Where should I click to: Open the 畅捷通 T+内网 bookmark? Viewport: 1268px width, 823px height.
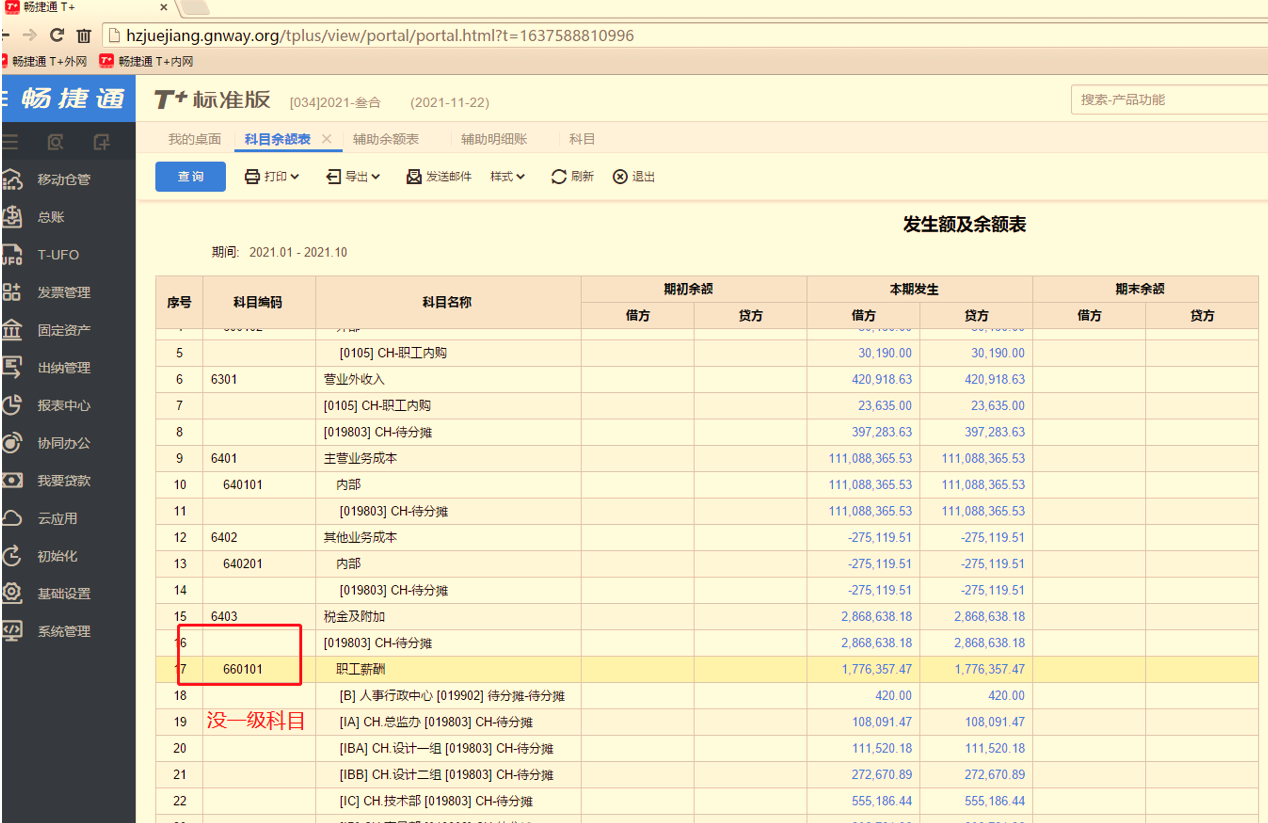pos(147,61)
